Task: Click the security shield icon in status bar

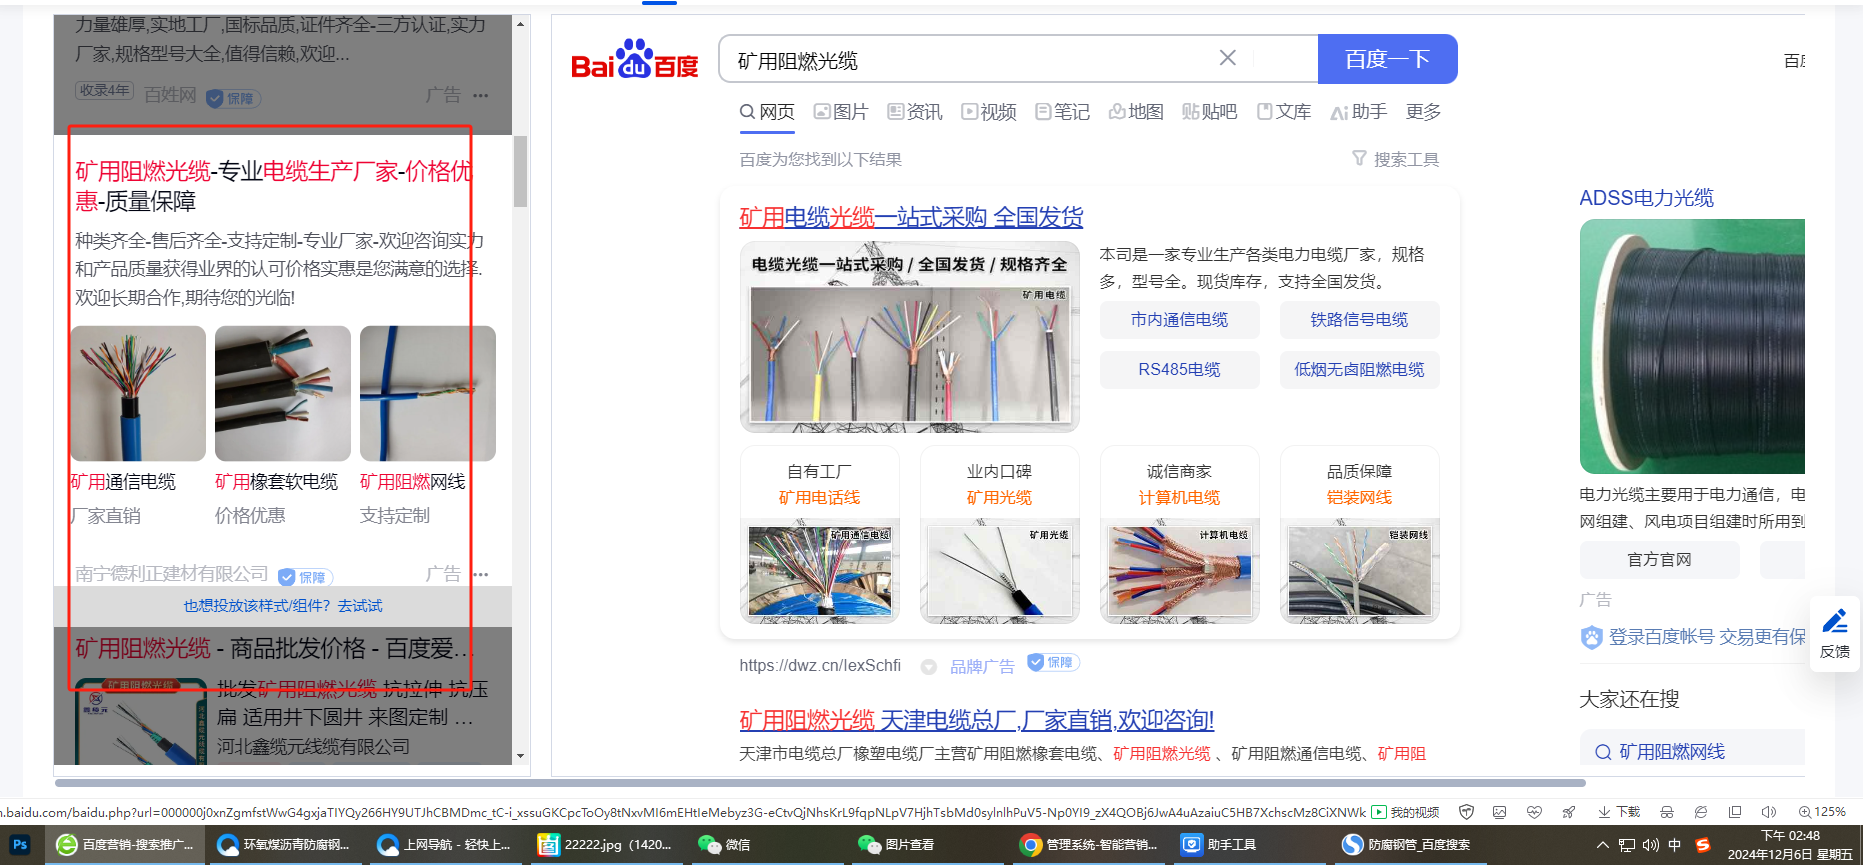Action: (x=1467, y=812)
